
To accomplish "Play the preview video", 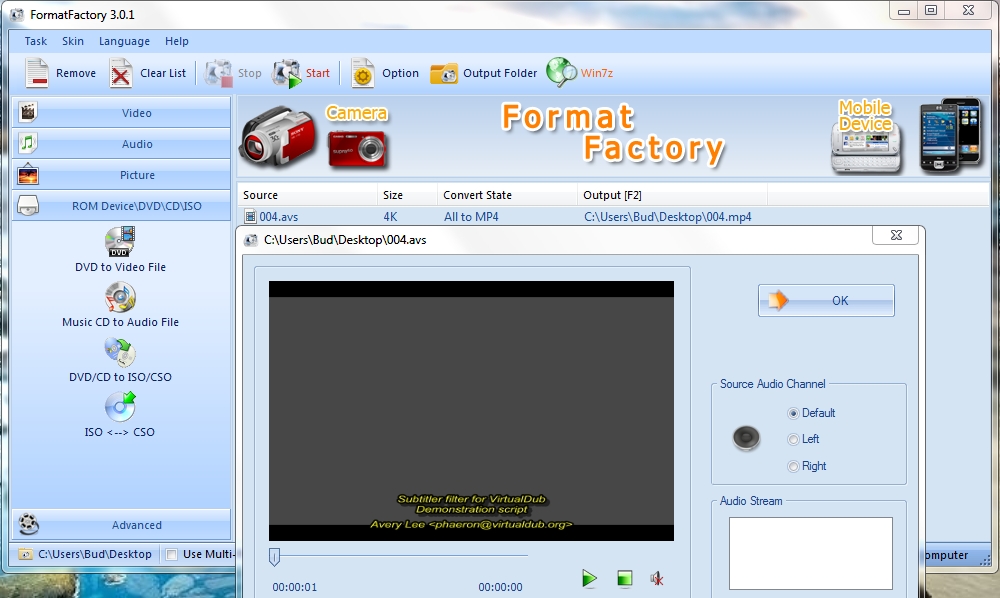I will coord(589,578).
